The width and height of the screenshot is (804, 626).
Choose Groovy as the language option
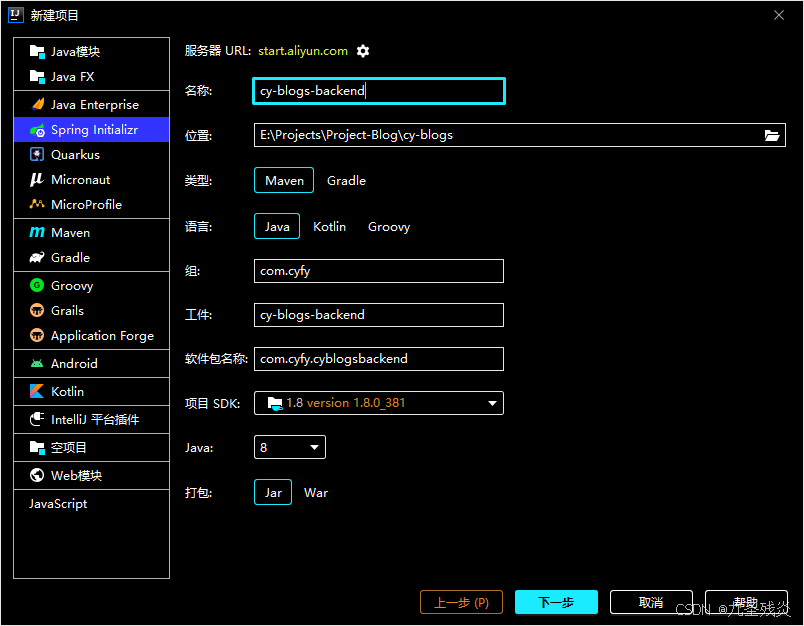coord(389,227)
